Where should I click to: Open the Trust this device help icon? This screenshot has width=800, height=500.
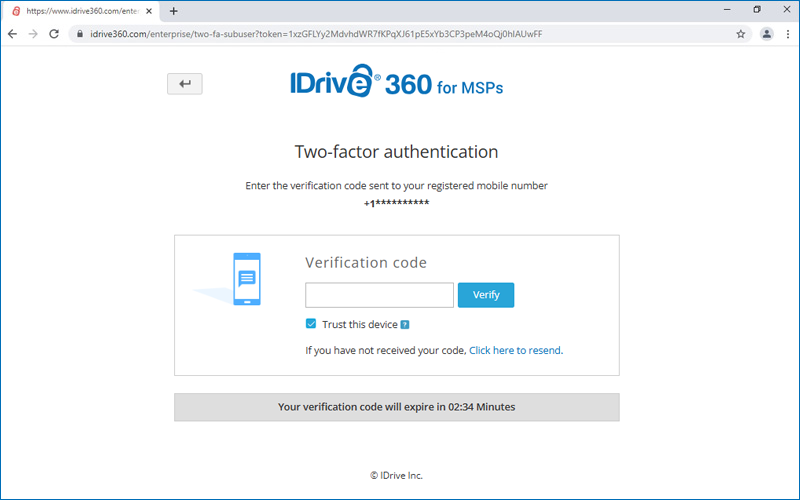click(405, 324)
